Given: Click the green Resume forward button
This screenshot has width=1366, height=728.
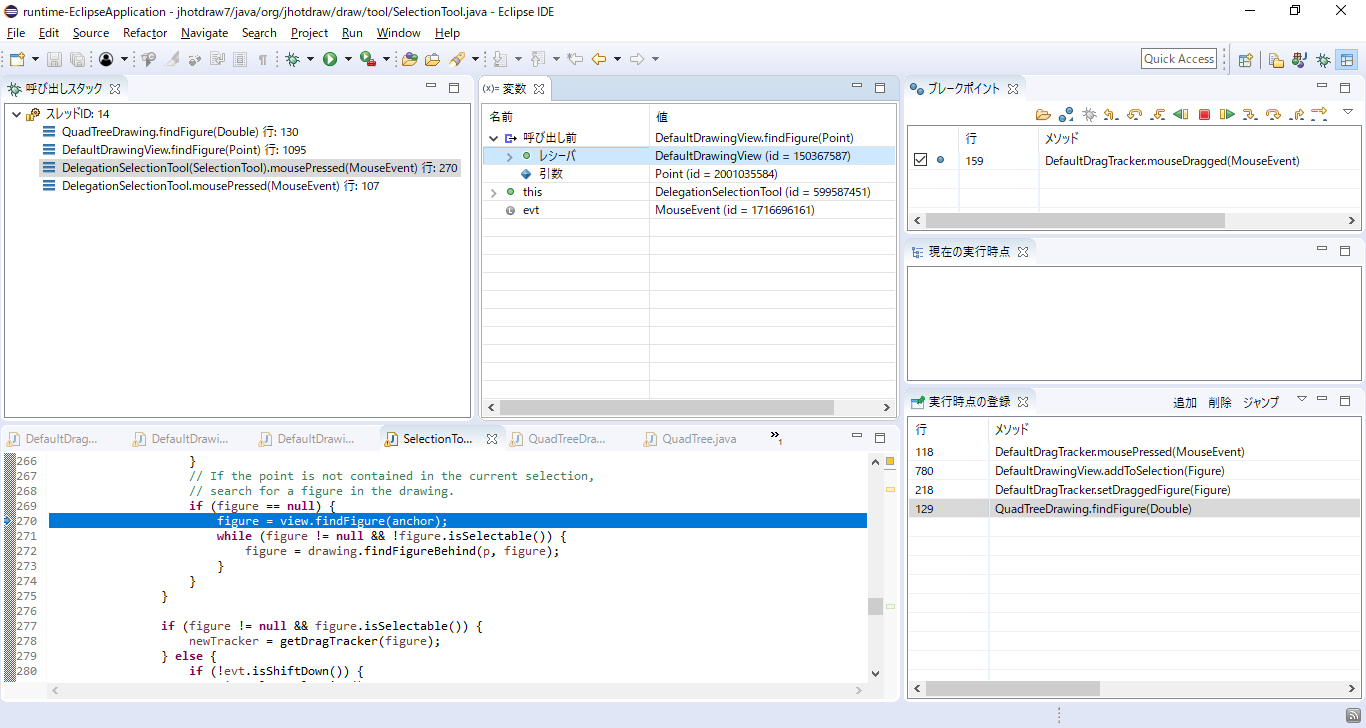Looking at the screenshot, I should pos(1227,114).
